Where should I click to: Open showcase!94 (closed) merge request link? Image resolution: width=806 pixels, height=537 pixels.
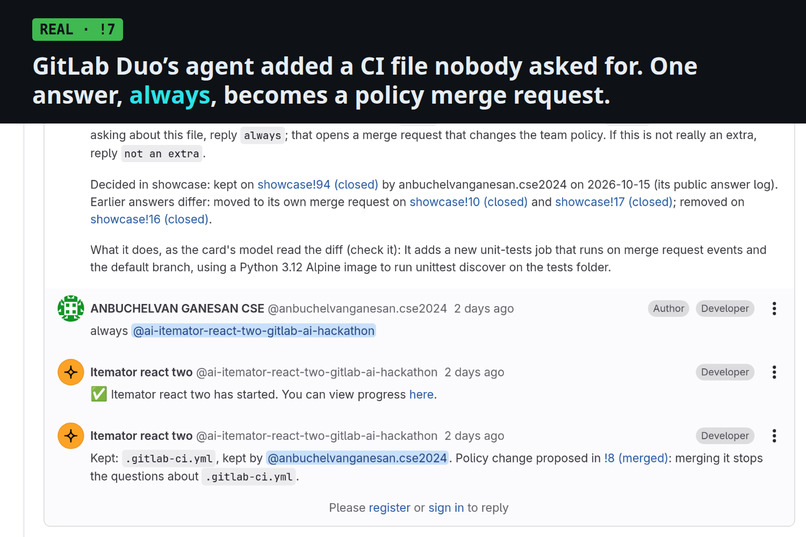318,184
